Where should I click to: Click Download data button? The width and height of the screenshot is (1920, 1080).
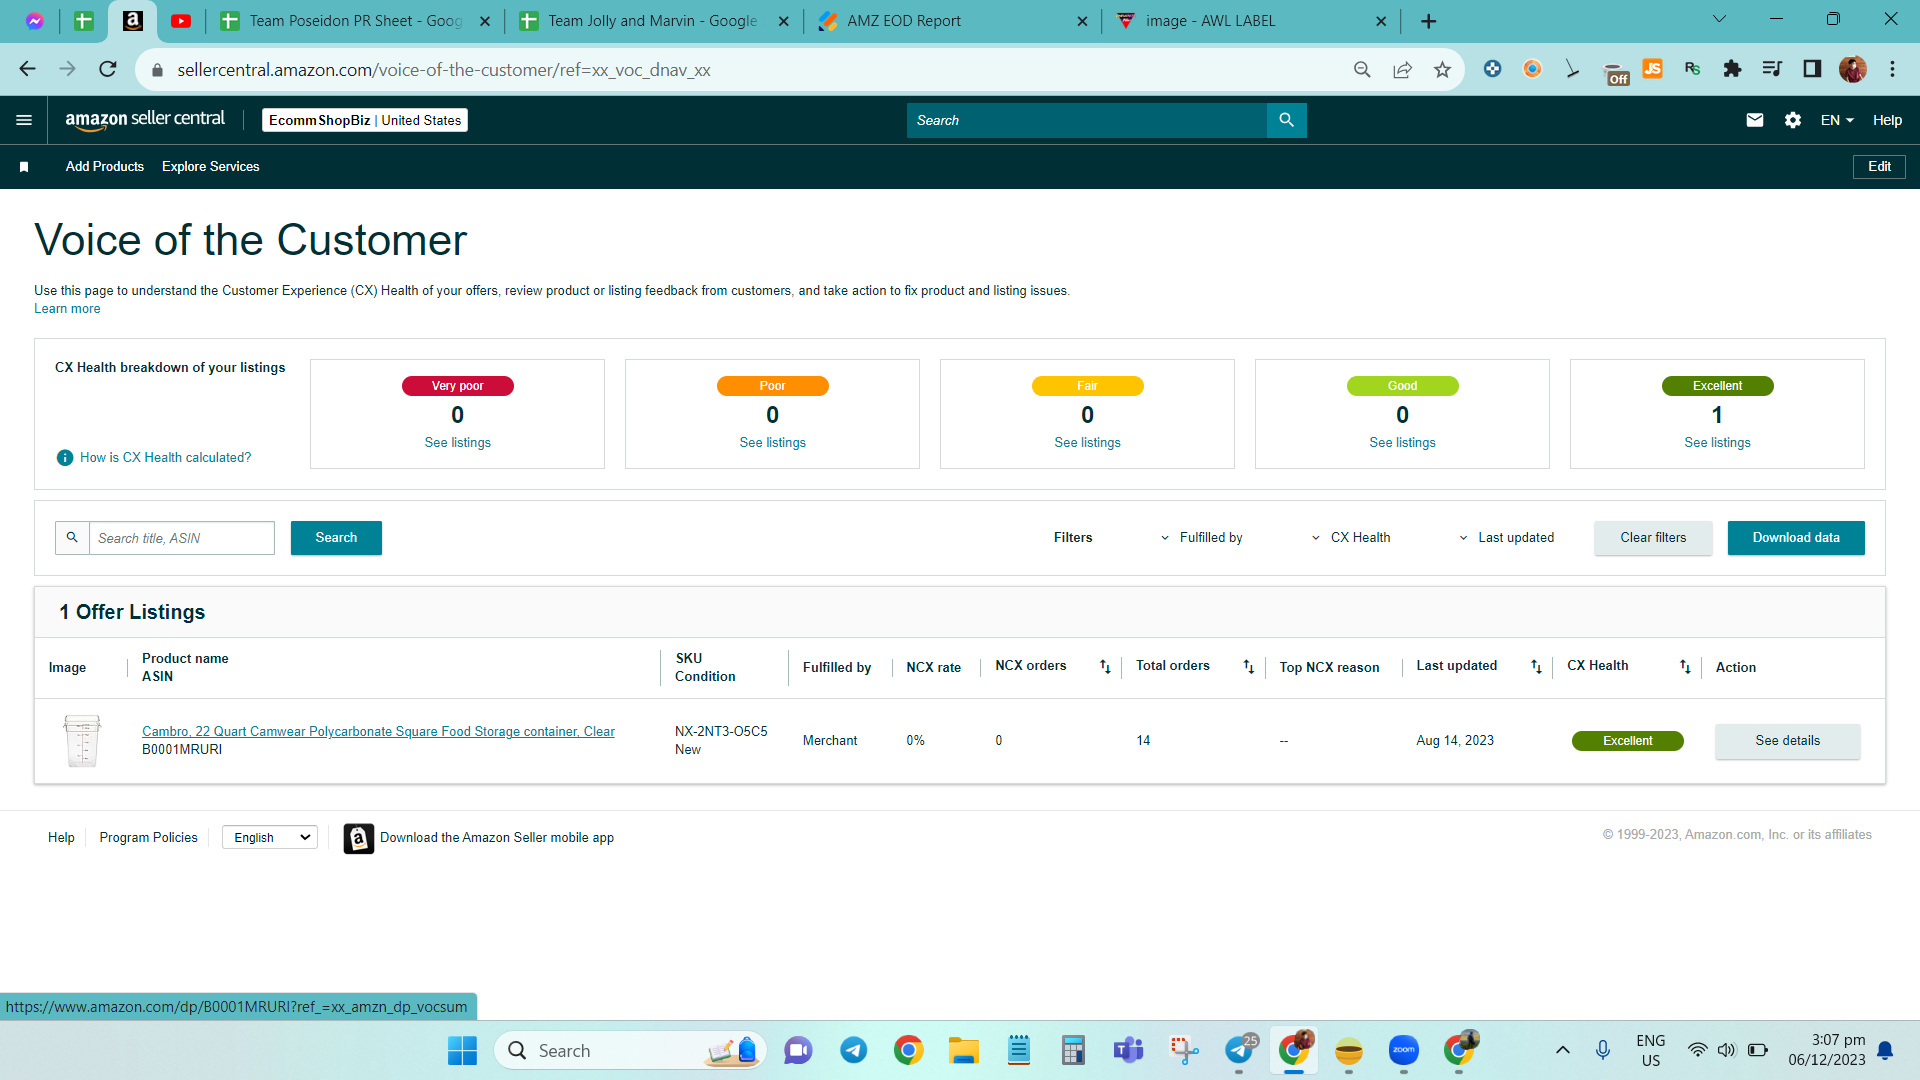tap(1796, 538)
